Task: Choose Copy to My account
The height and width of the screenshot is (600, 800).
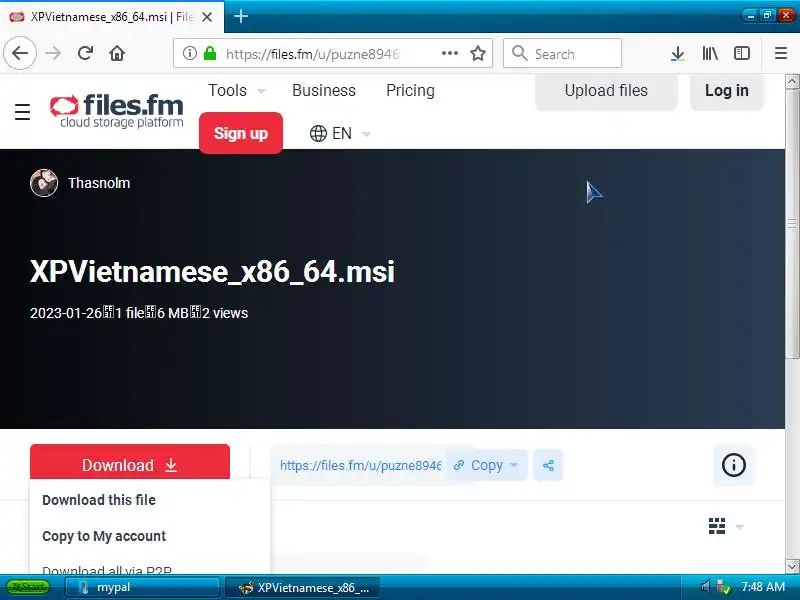Action: click(x=104, y=536)
